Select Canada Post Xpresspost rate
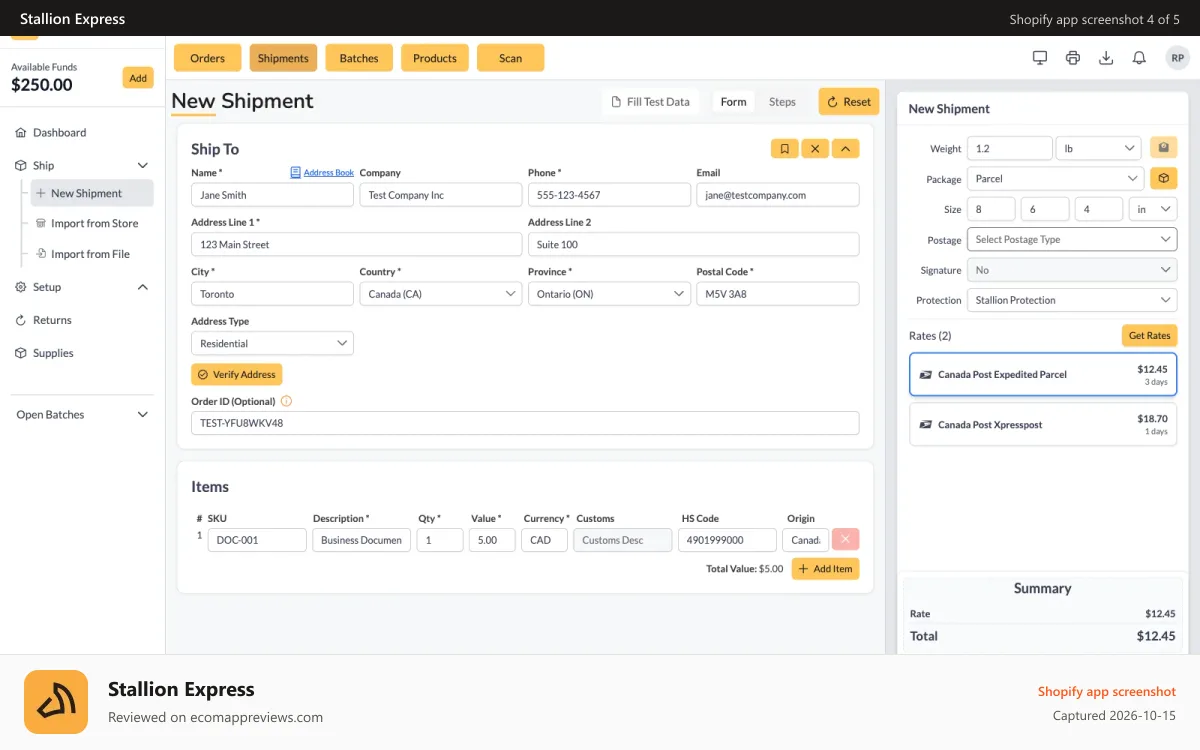The image size is (1200, 750). click(x=1043, y=424)
